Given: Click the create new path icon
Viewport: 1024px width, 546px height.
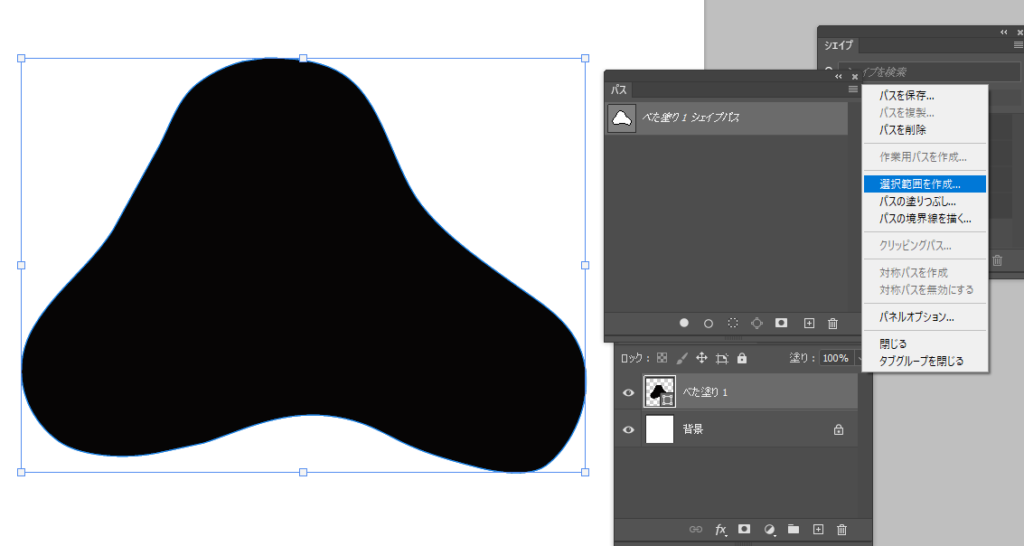Looking at the screenshot, I should point(809,323).
